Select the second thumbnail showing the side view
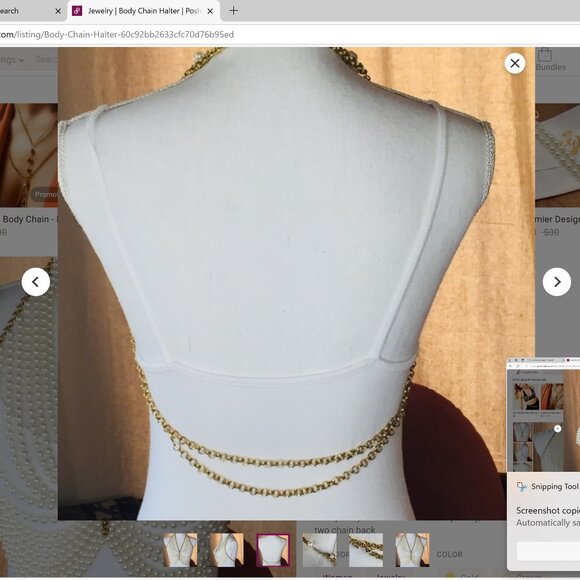 (x=226, y=549)
